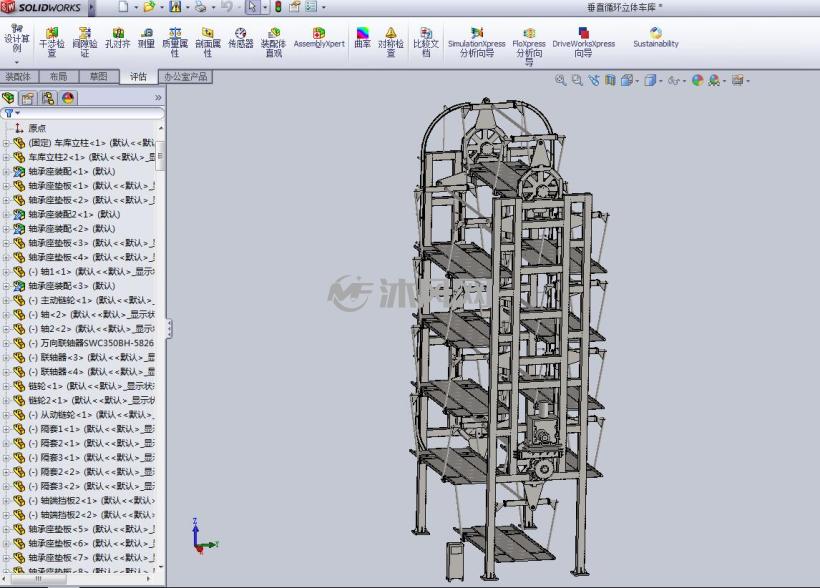This screenshot has width=820, height=588.
Task: Switch to the ConfigurationManager tab icon
Action: (48, 98)
